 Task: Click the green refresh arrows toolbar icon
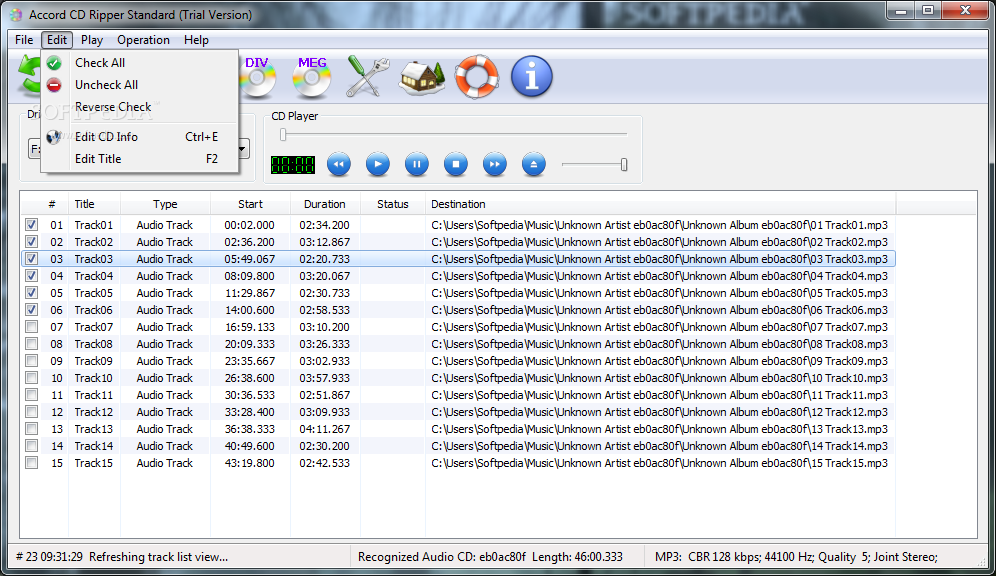(x=29, y=76)
